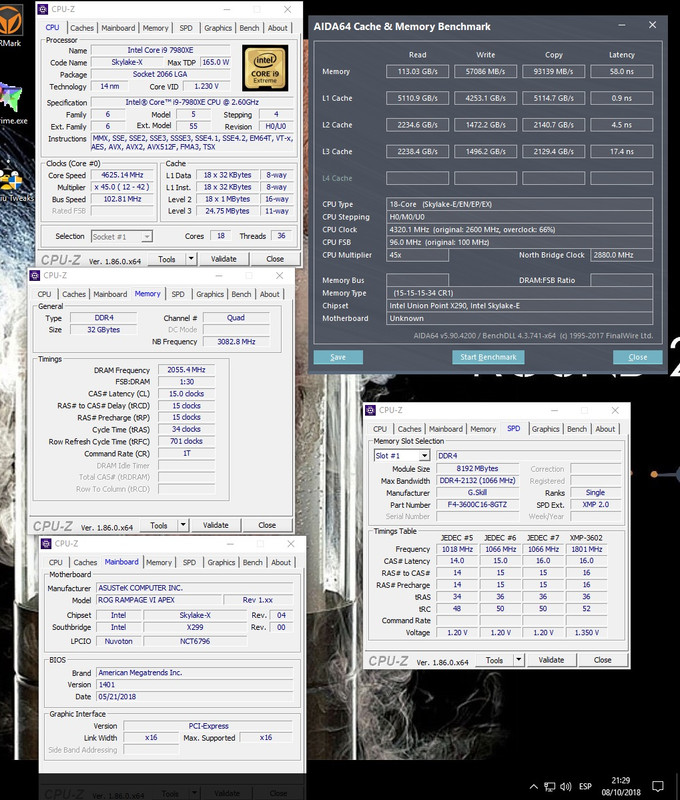680x800 pixels.
Task: Switch to SPD tab in Memory window
Action: [178, 294]
